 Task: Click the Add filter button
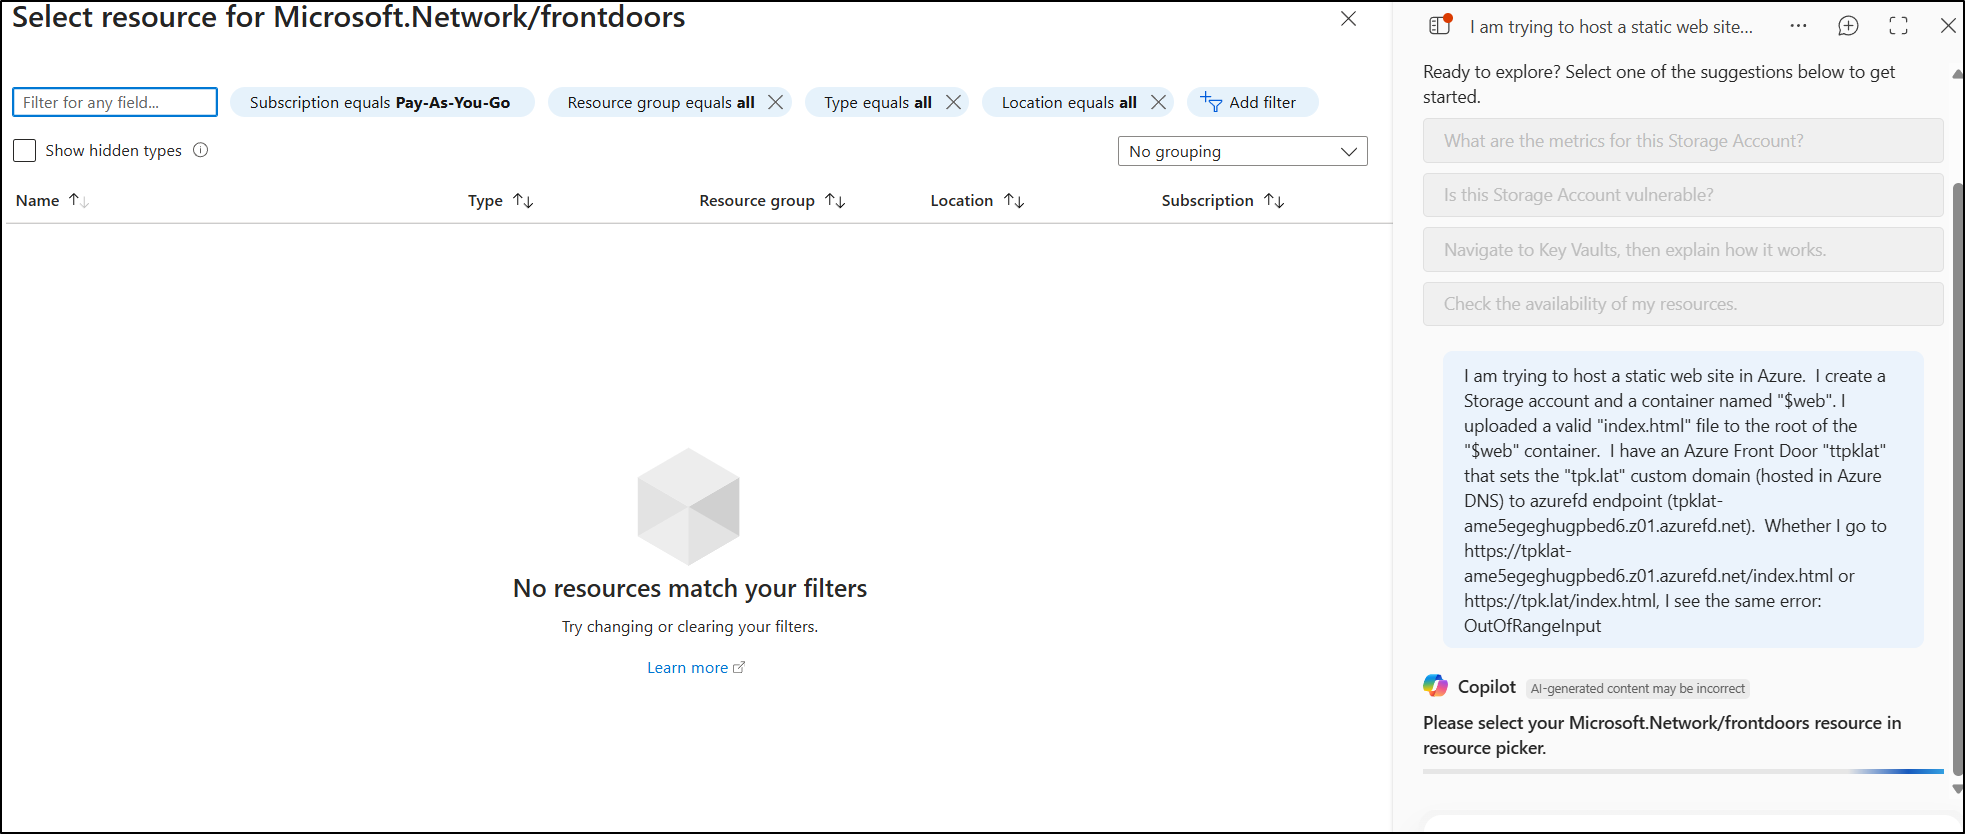click(1252, 102)
